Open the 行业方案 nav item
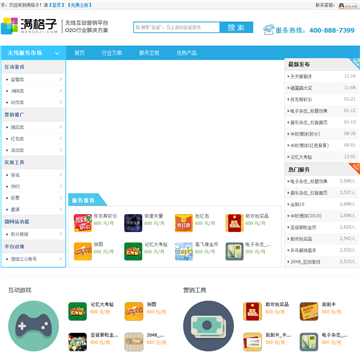 112,53
